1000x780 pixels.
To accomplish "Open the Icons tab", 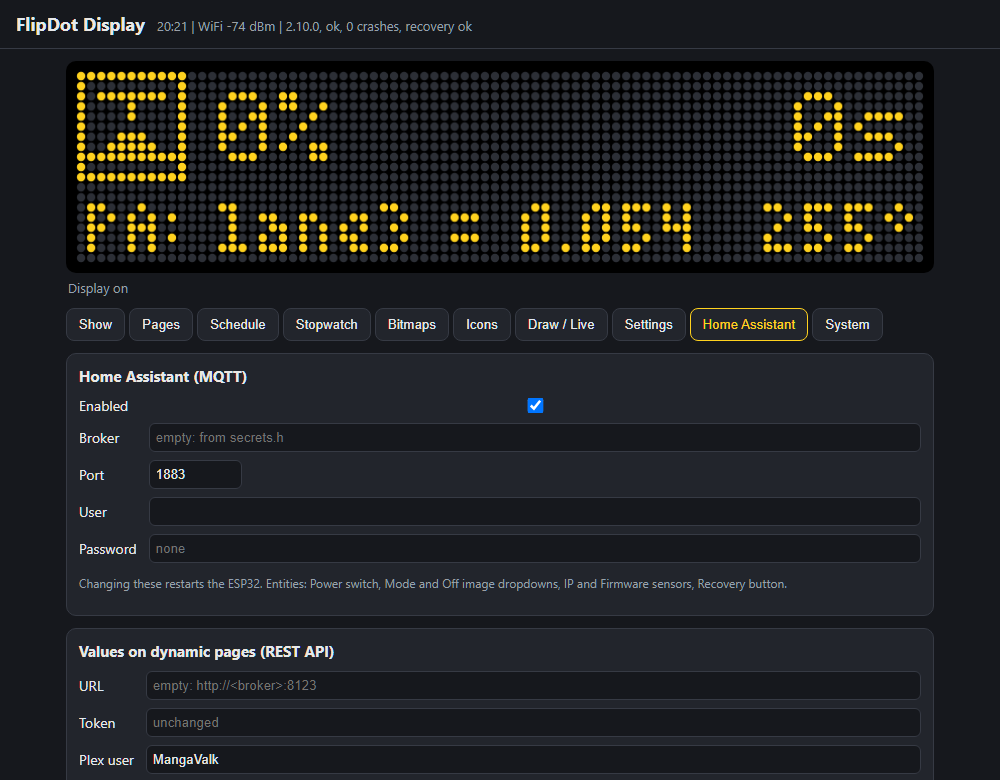I will click(482, 325).
